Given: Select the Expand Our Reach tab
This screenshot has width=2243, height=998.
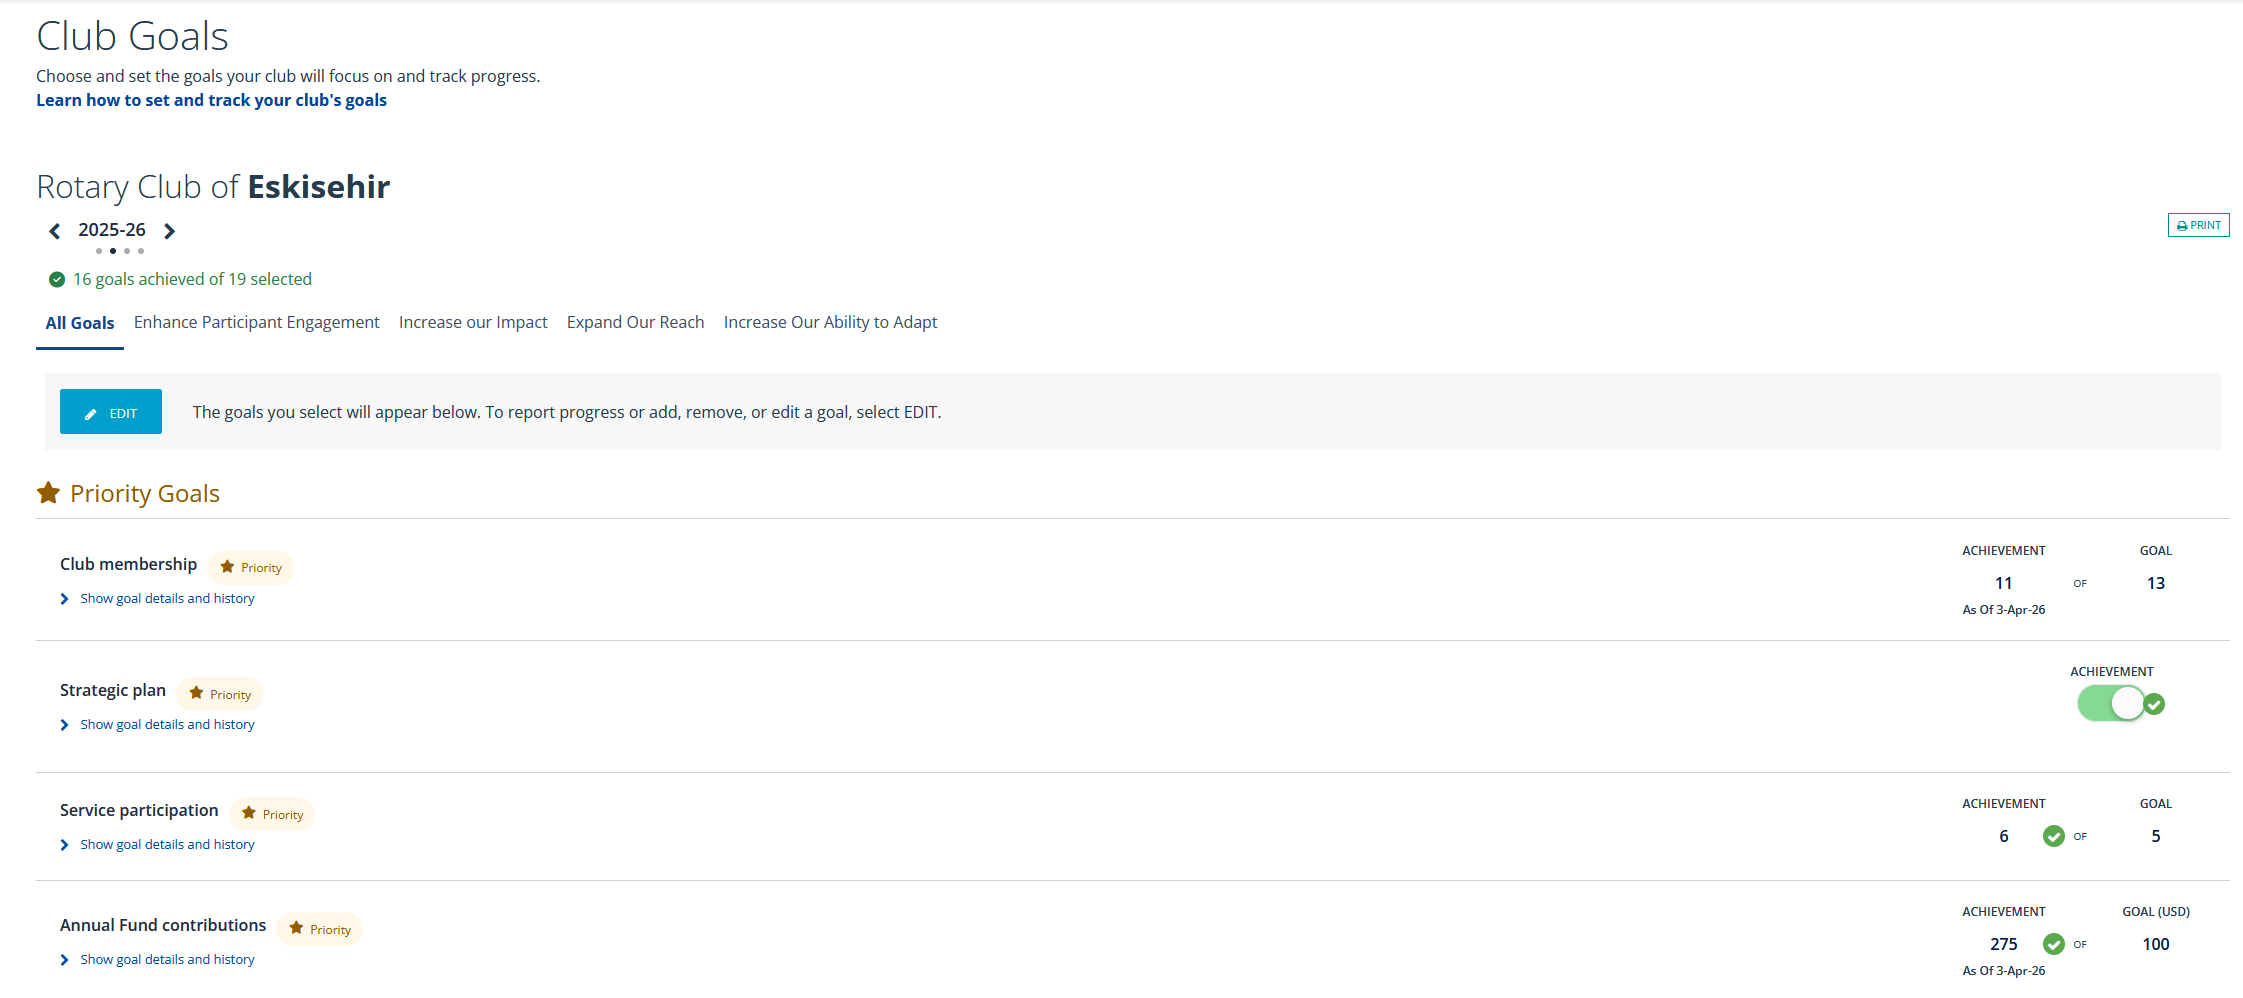Looking at the screenshot, I should [635, 322].
